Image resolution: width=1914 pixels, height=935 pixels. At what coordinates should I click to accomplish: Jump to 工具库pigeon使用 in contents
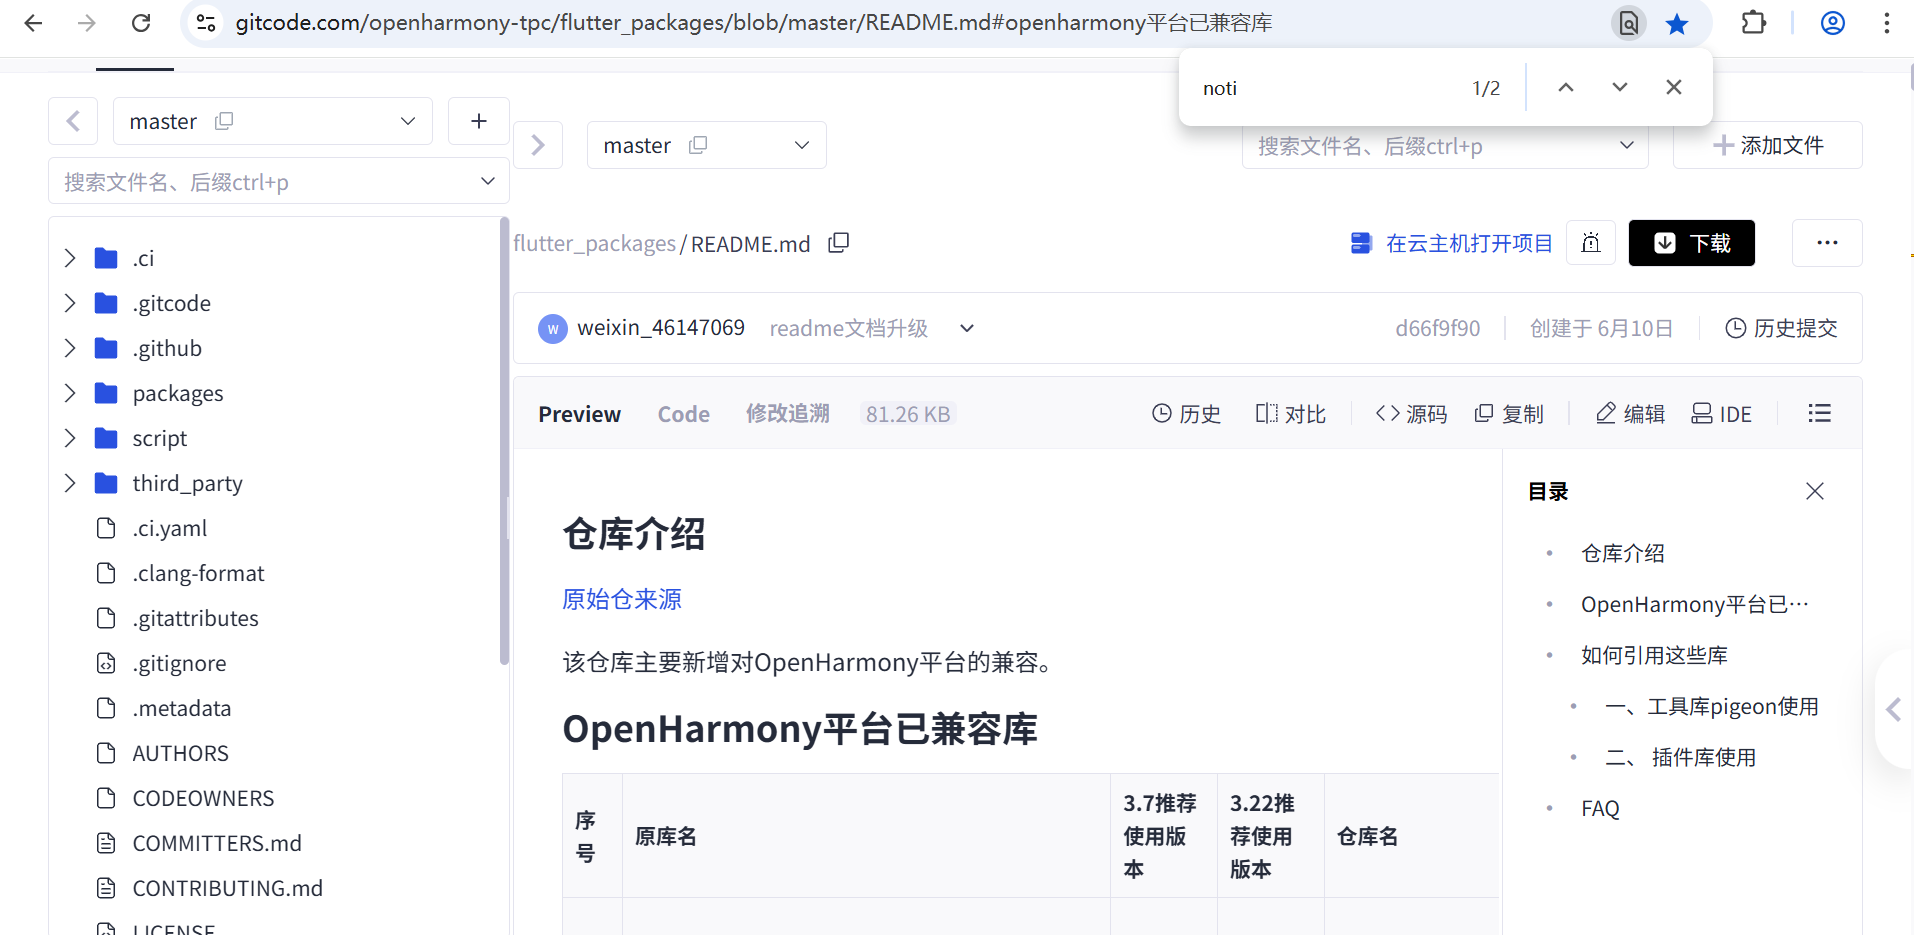1712,706
